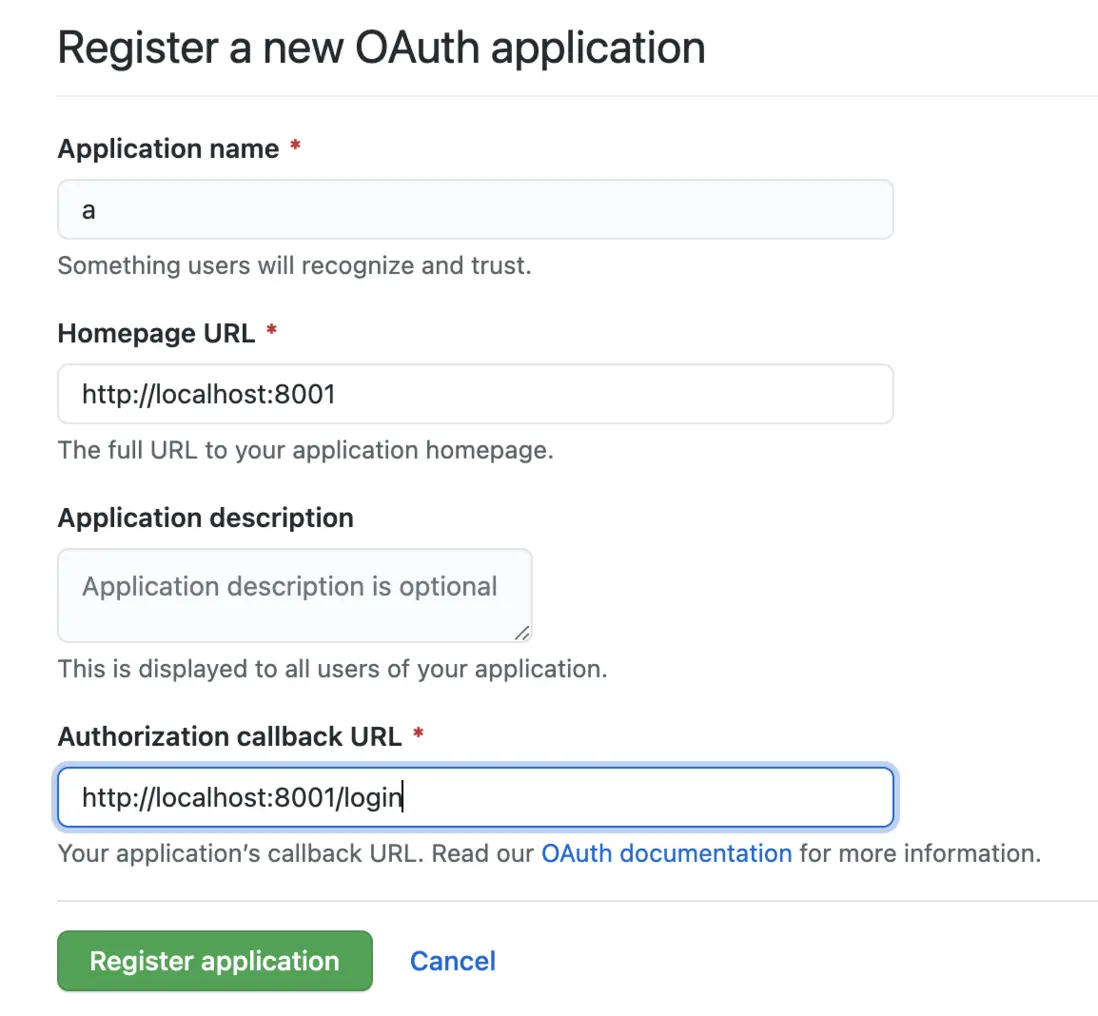Screen dimensions: 1098x1016
Task: Click the "full URL to your application" hint
Action: 305,450
